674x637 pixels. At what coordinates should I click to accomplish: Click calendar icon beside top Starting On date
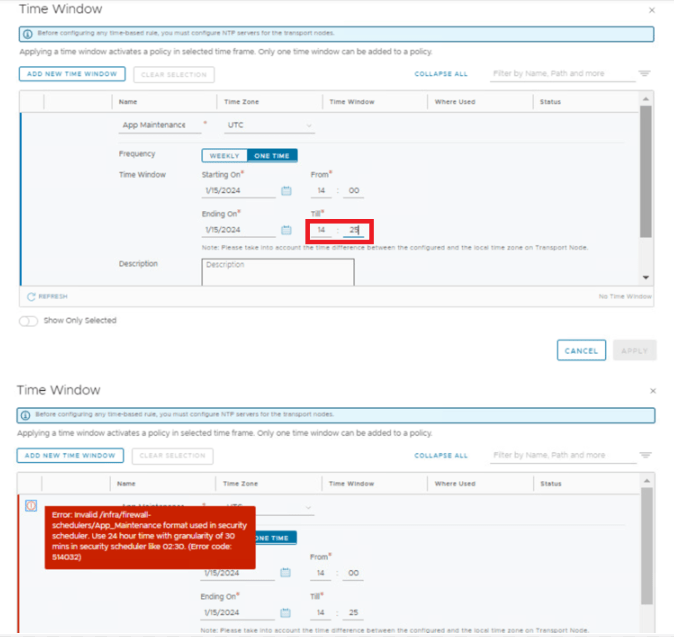tap(286, 191)
